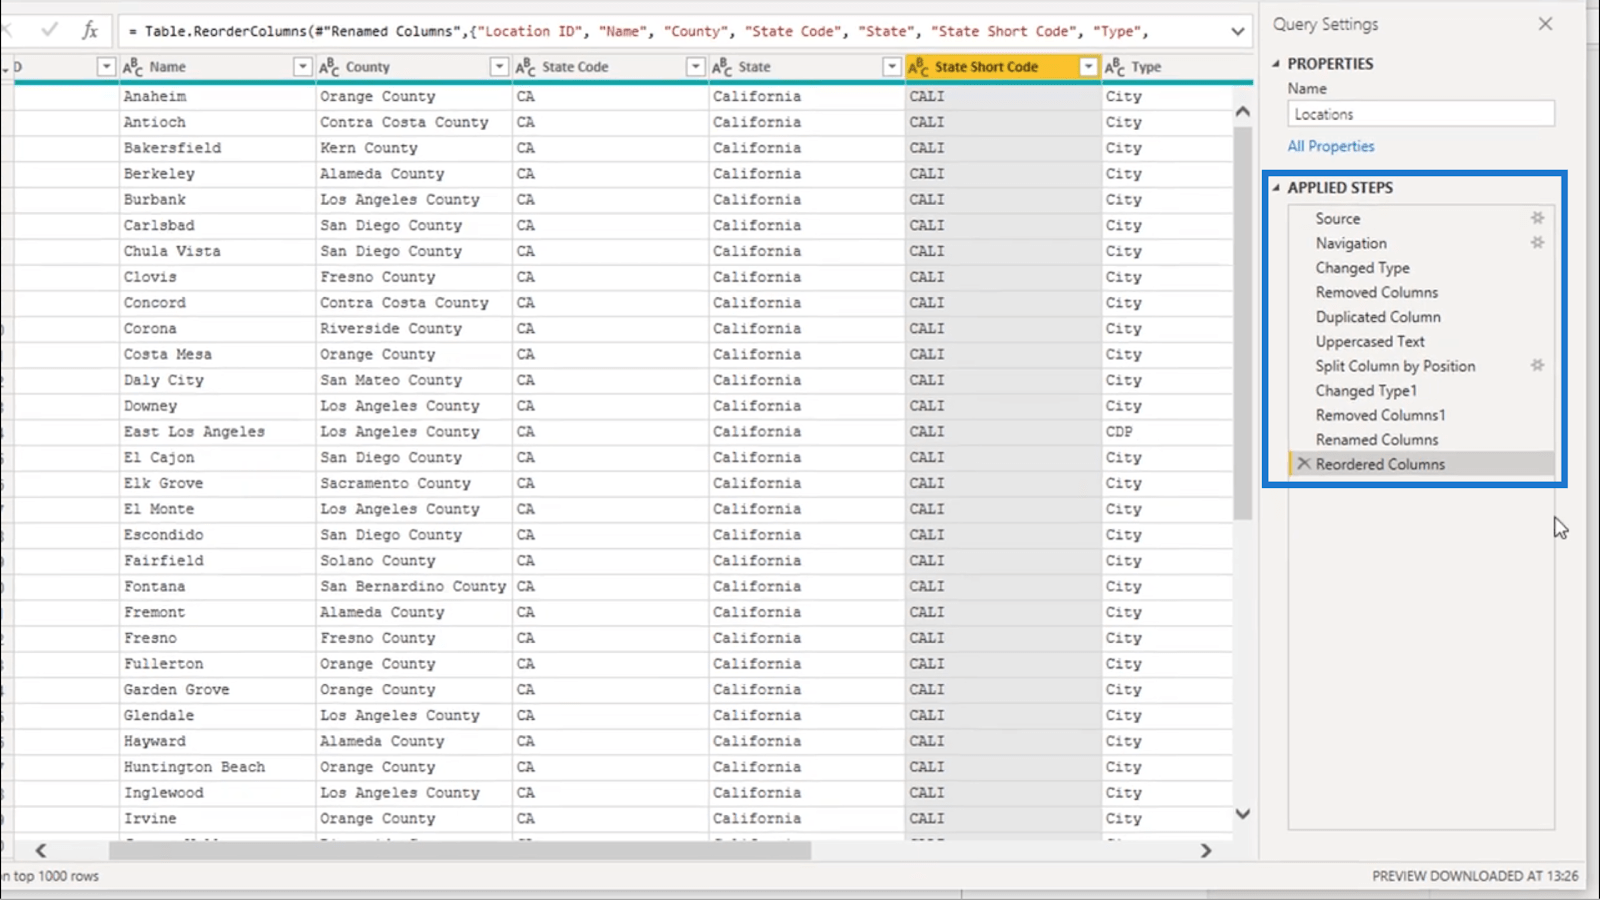Select the Changed Type1 step
The height and width of the screenshot is (900, 1600).
tap(1421, 391)
